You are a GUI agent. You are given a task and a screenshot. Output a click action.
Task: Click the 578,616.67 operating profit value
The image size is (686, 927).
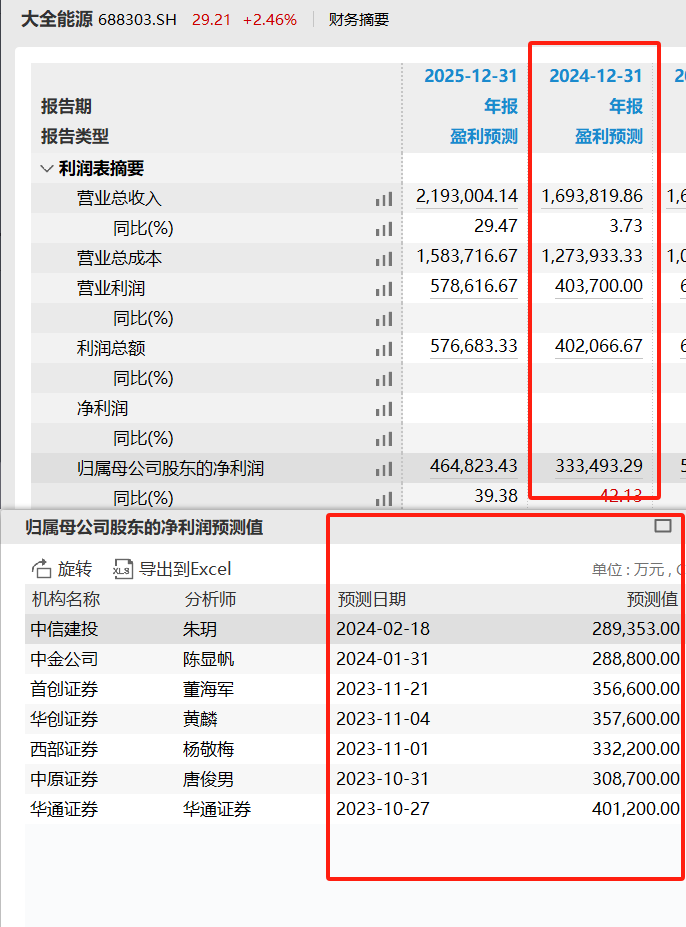click(474, 286)
